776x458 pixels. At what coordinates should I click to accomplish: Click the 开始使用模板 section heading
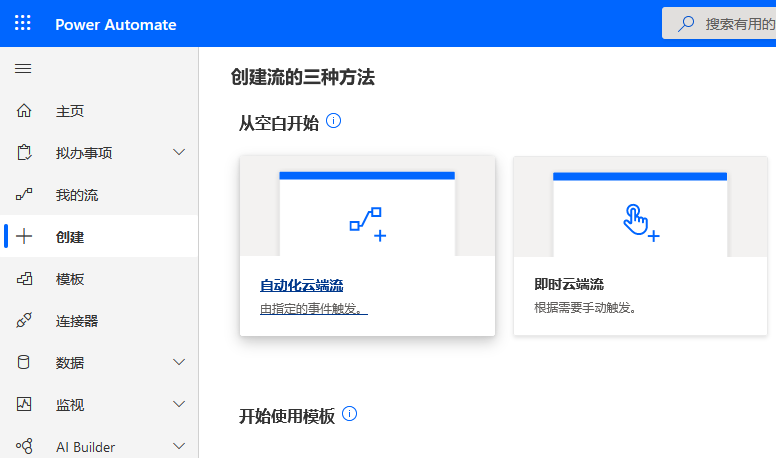[287, 416]
